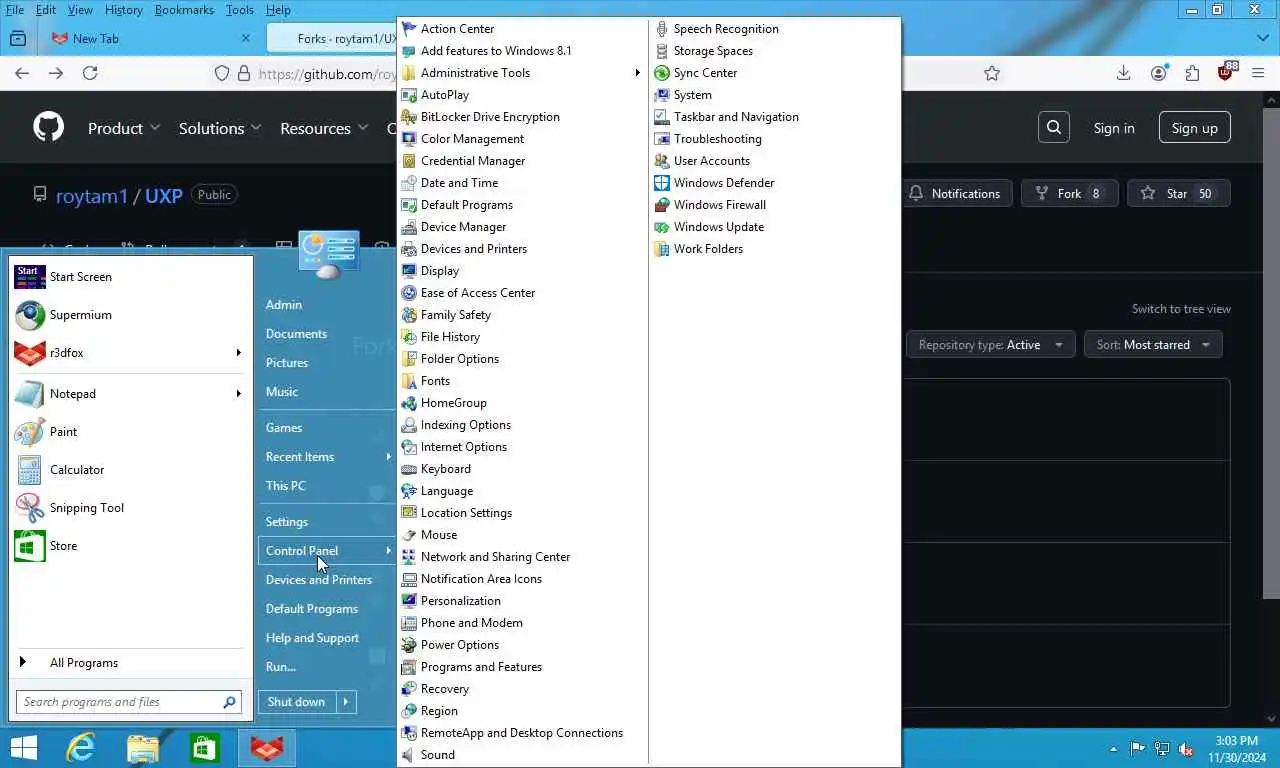This screenshot has width=1280, height=768.
Task: Fork the UXP repository
Action: coord(1070,194)
